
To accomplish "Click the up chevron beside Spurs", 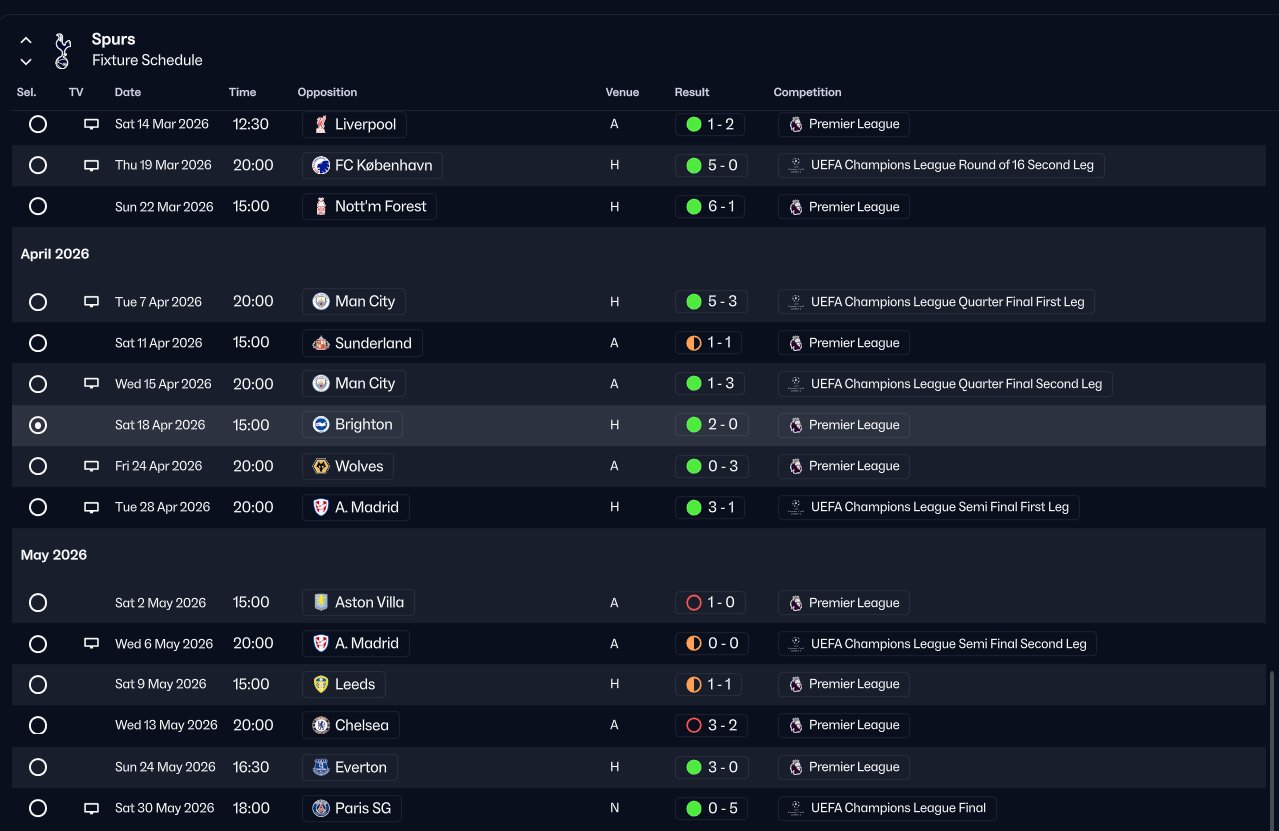I will point(26,40).
